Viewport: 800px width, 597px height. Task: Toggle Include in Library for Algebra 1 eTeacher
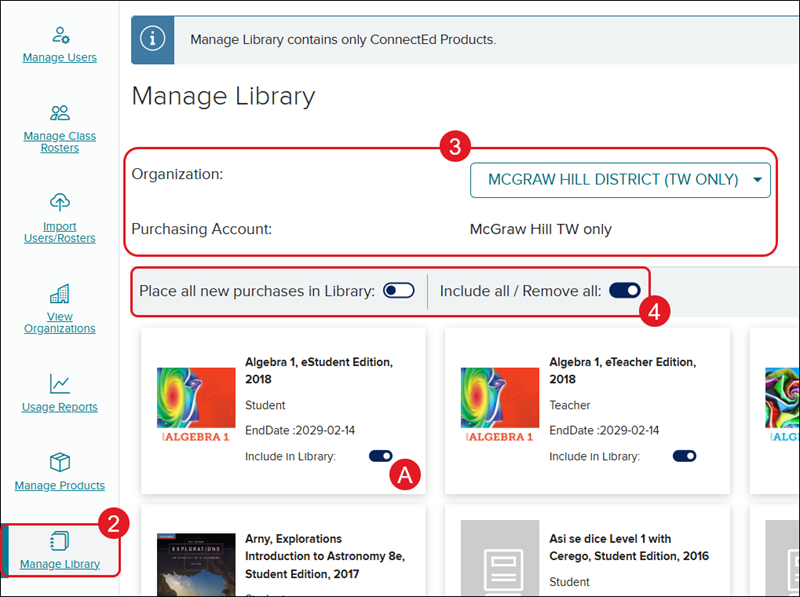point(685,456)
